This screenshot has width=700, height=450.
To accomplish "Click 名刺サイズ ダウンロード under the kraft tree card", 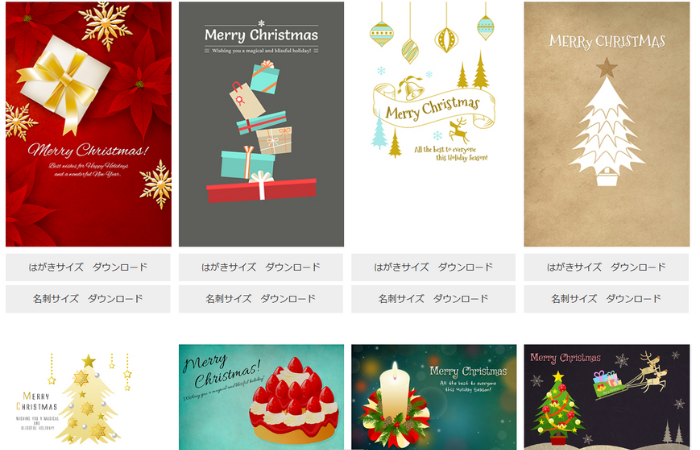I will 606,299.
